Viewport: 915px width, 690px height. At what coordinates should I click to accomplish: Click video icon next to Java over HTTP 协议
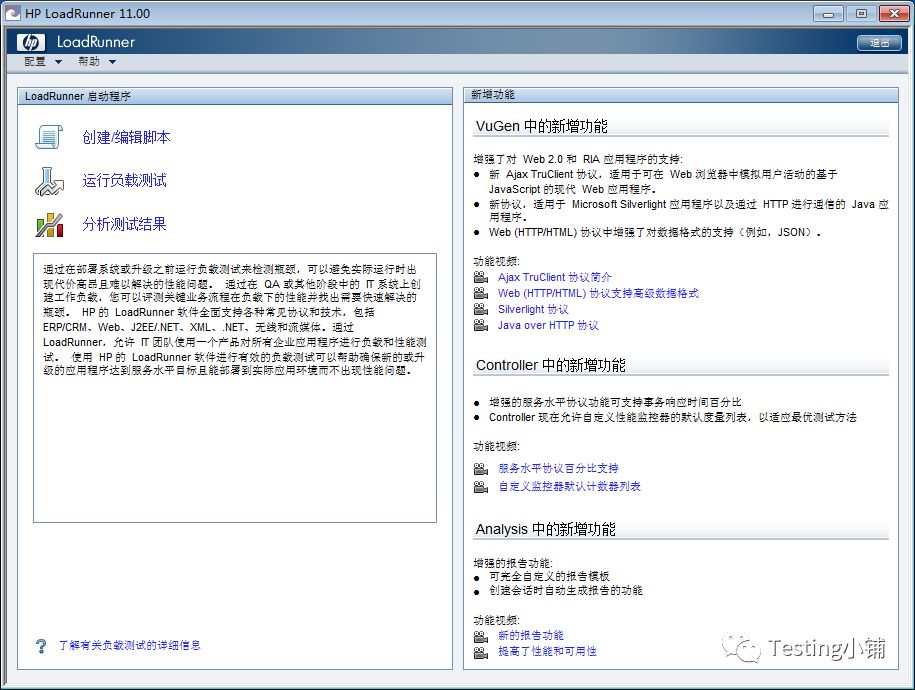coord(481,325)
